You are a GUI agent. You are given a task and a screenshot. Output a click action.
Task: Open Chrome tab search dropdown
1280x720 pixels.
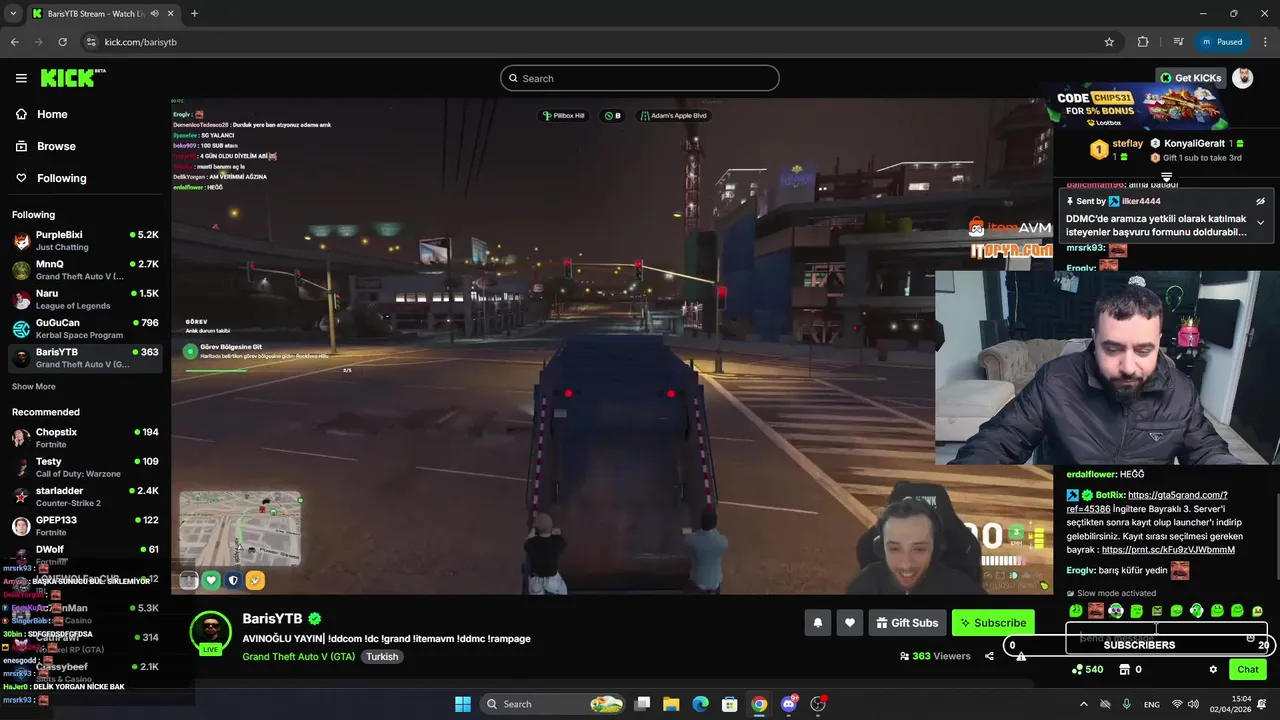[x=15, y=14]
